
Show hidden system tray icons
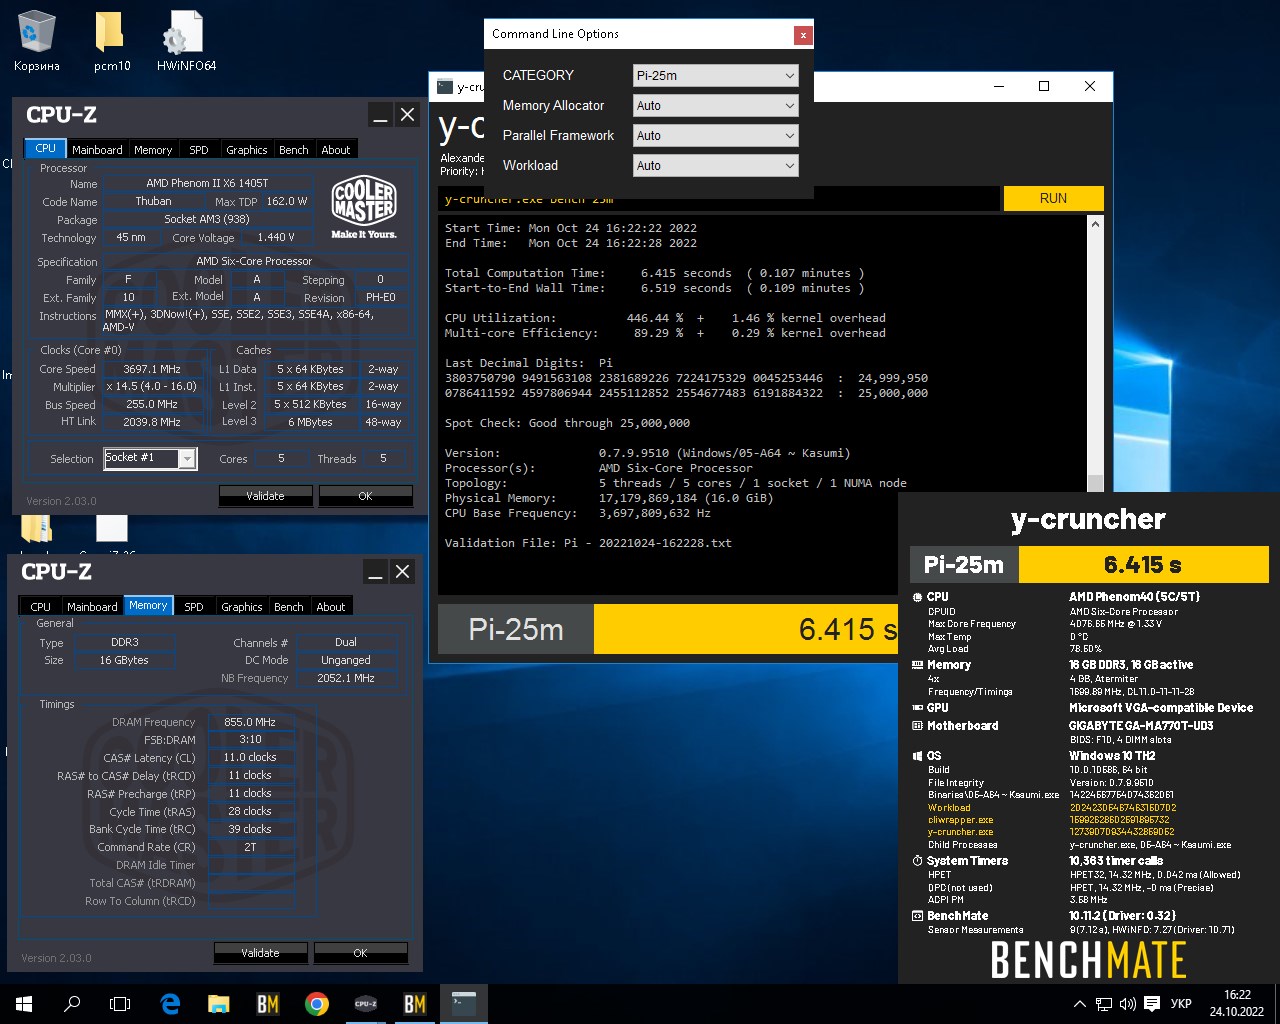(1079, 1004)
